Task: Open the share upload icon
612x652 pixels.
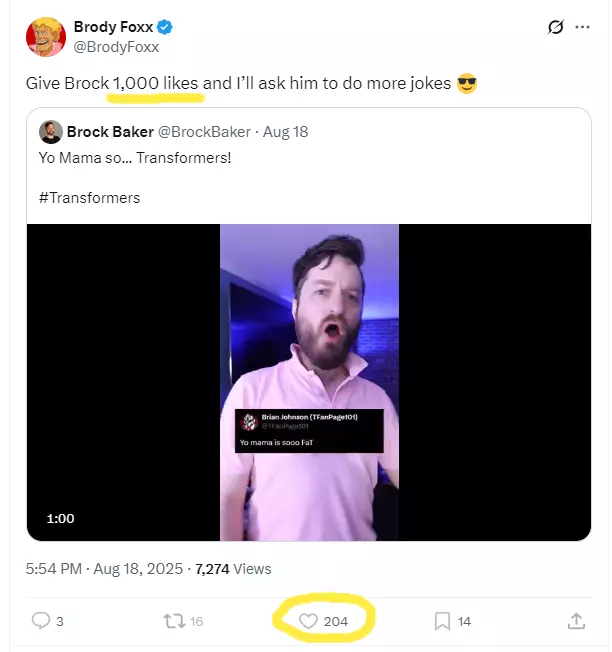Action: 576,621
